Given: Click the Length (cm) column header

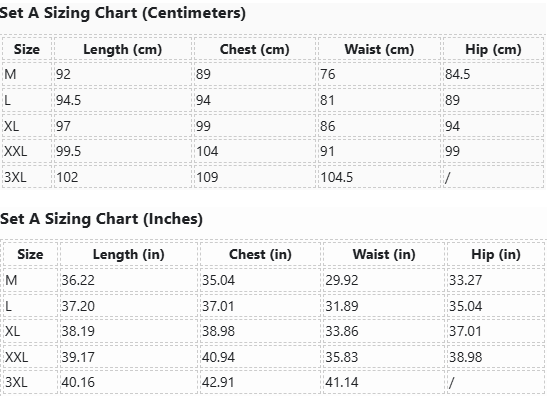Looking at the screenshot, I should (x=123, y=49).
